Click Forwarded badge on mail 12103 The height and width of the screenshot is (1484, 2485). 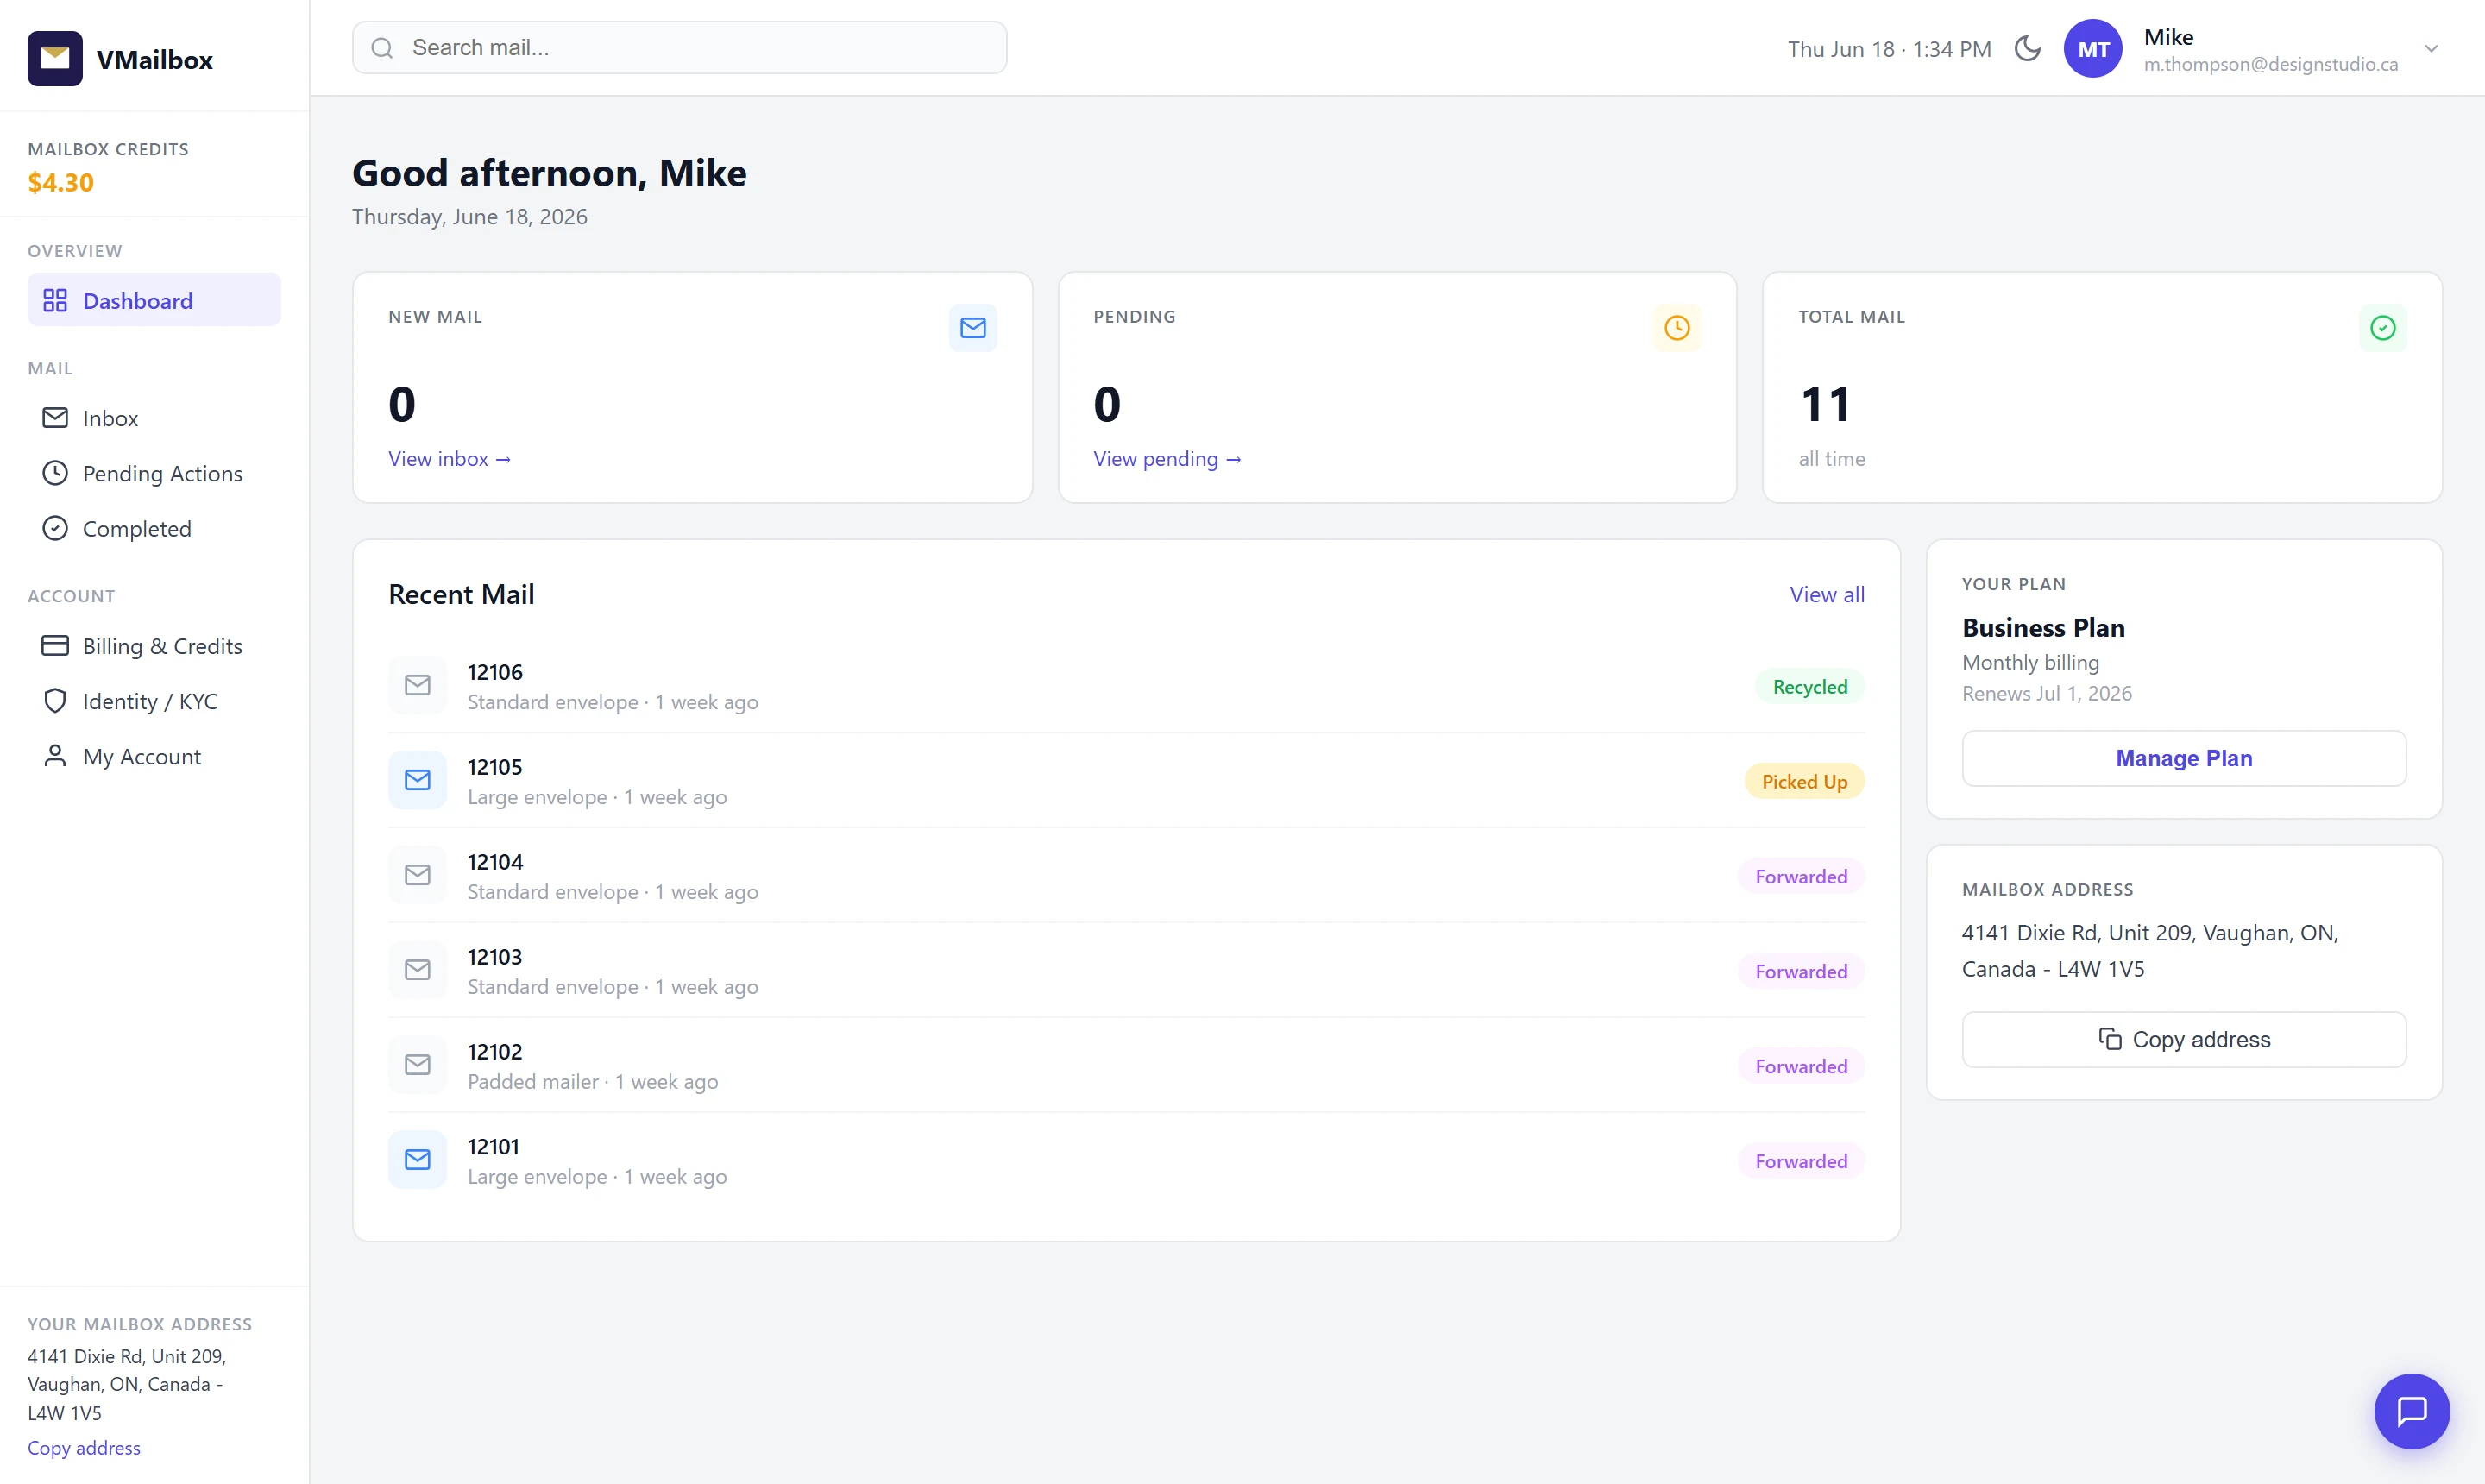[x=1801, y=972]
